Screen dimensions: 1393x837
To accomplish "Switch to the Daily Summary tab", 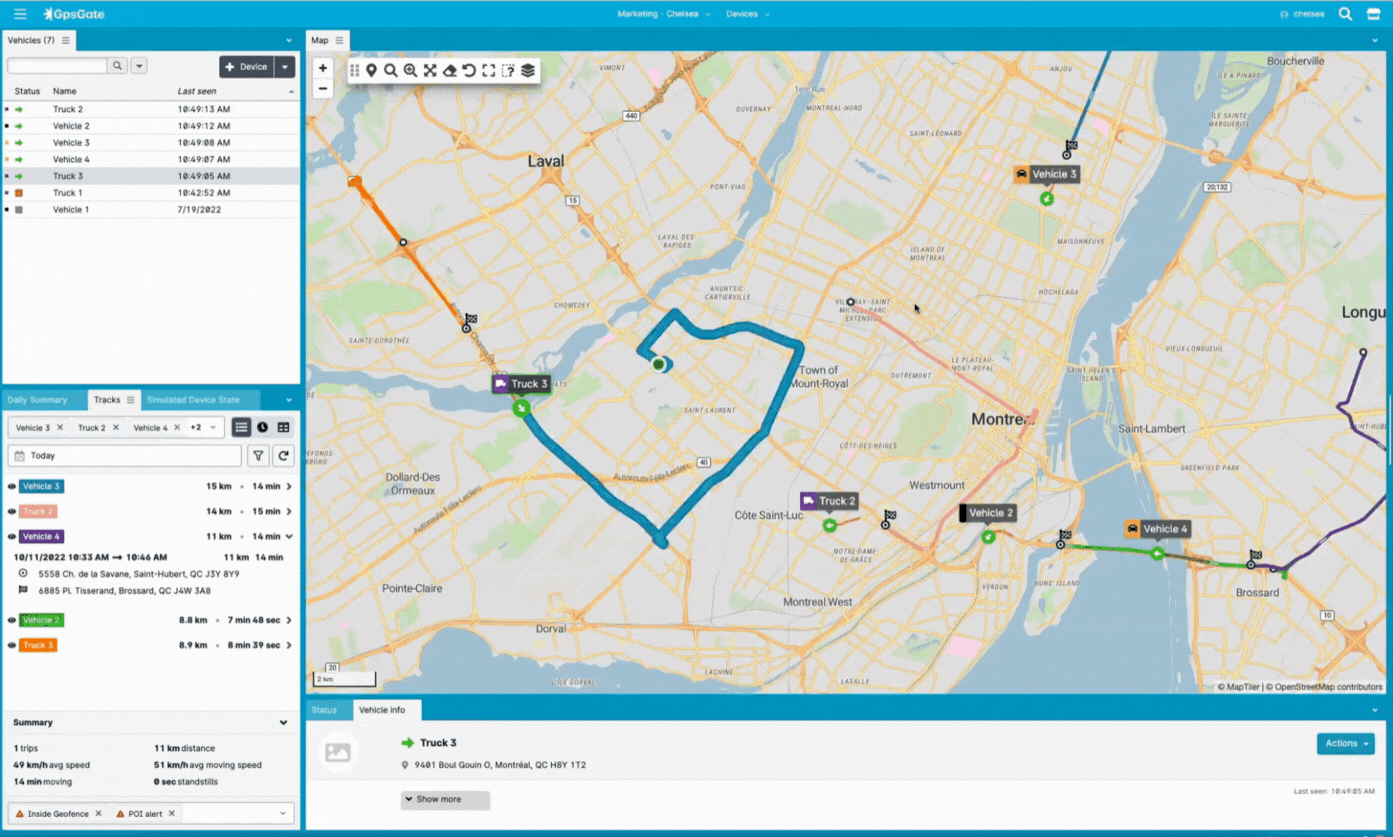I will tap(37, 400).
